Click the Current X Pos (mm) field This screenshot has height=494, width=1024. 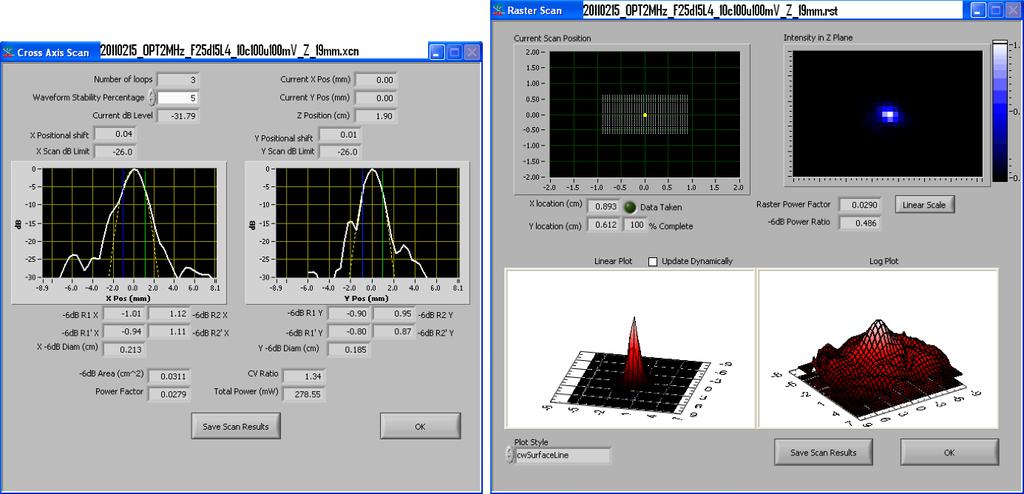point(376,80)
